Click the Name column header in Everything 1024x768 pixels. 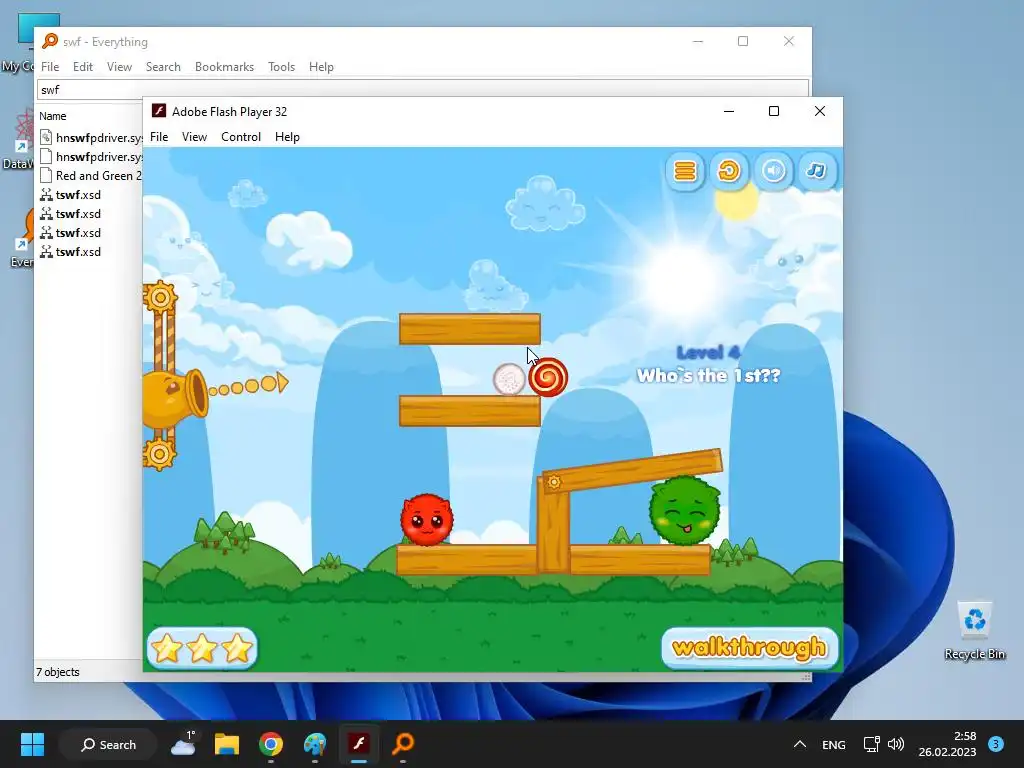tap(53, 116)
